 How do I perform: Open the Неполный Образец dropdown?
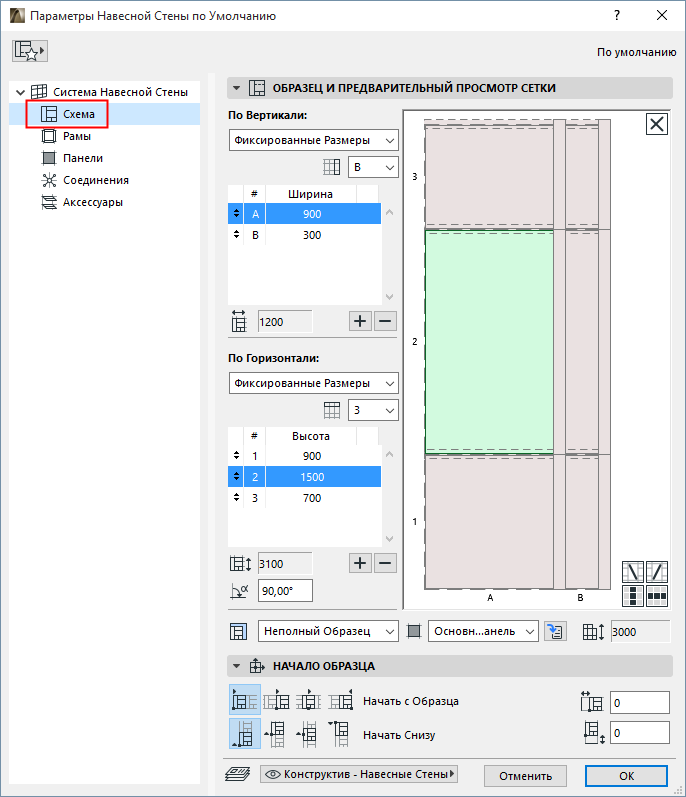point(328,631)
